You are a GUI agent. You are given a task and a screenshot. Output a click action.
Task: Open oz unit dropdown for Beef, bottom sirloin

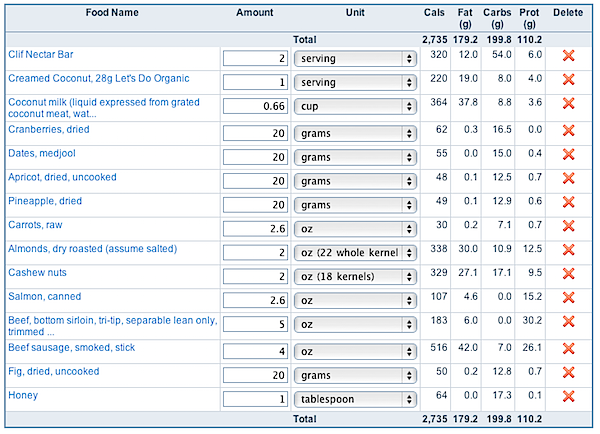pos(355,324)
